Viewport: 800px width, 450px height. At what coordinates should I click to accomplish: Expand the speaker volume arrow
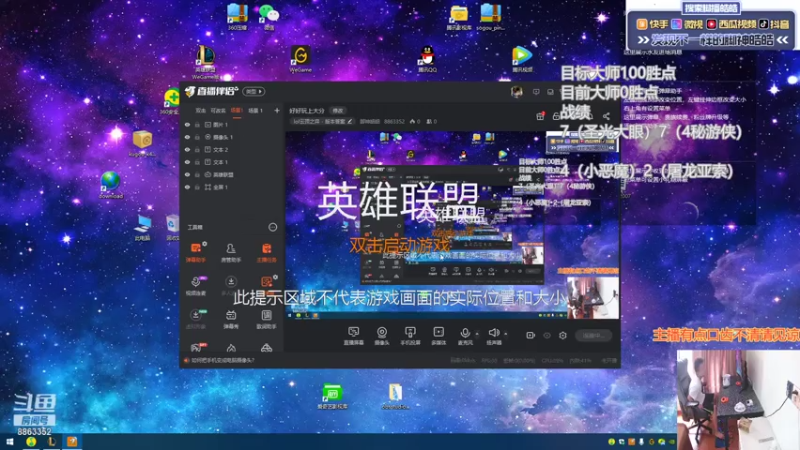506,334
